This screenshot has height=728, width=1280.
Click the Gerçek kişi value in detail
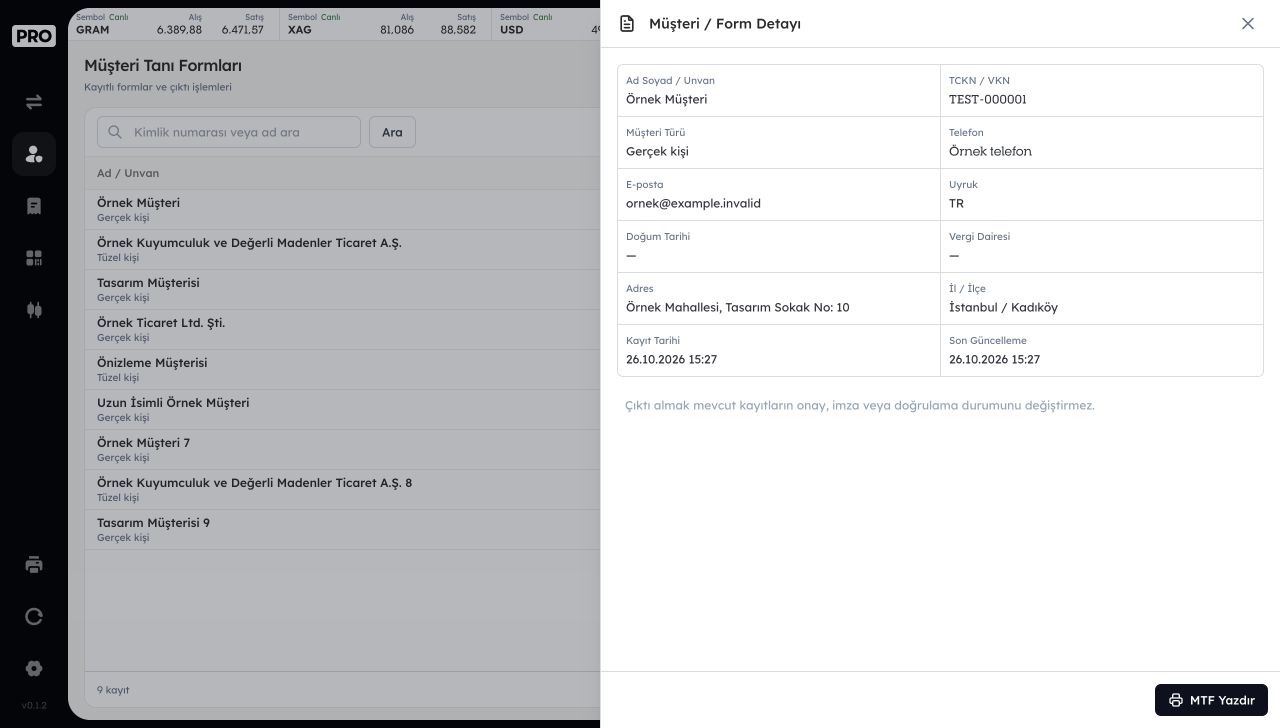[657, 151]
